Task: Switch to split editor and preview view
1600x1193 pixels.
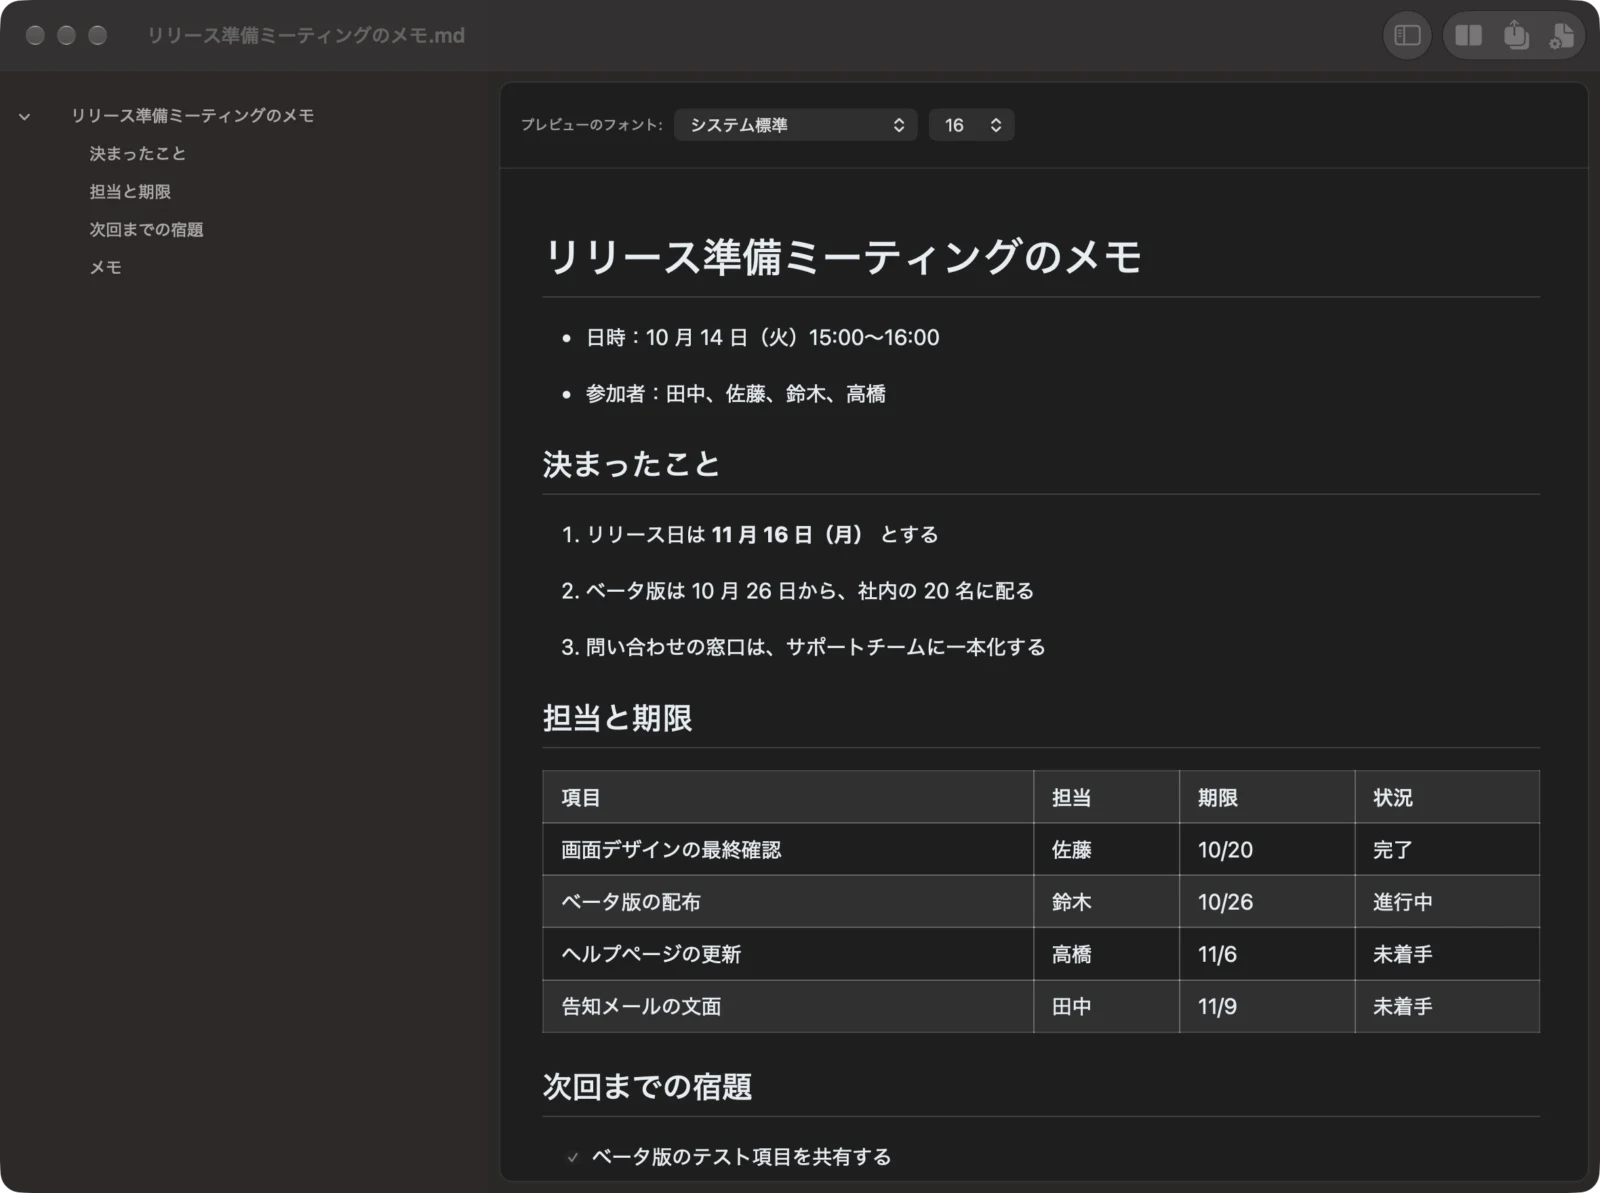Action: coord(1468,36)
